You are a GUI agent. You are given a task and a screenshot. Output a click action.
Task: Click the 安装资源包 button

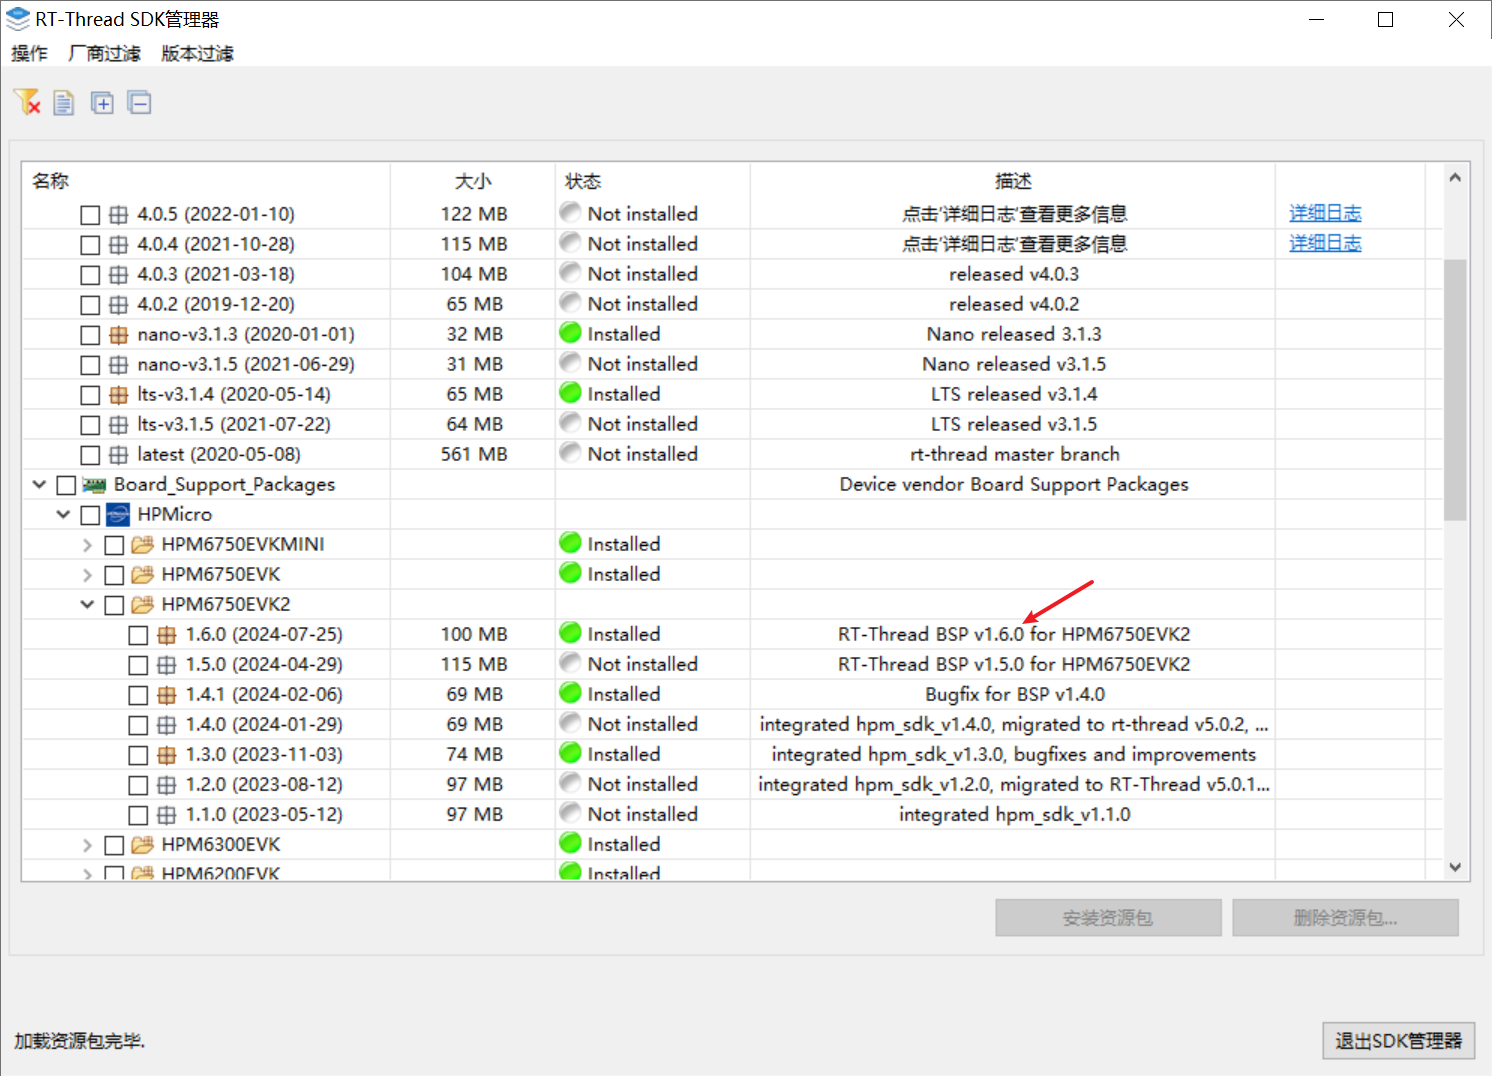(1108, 918)
